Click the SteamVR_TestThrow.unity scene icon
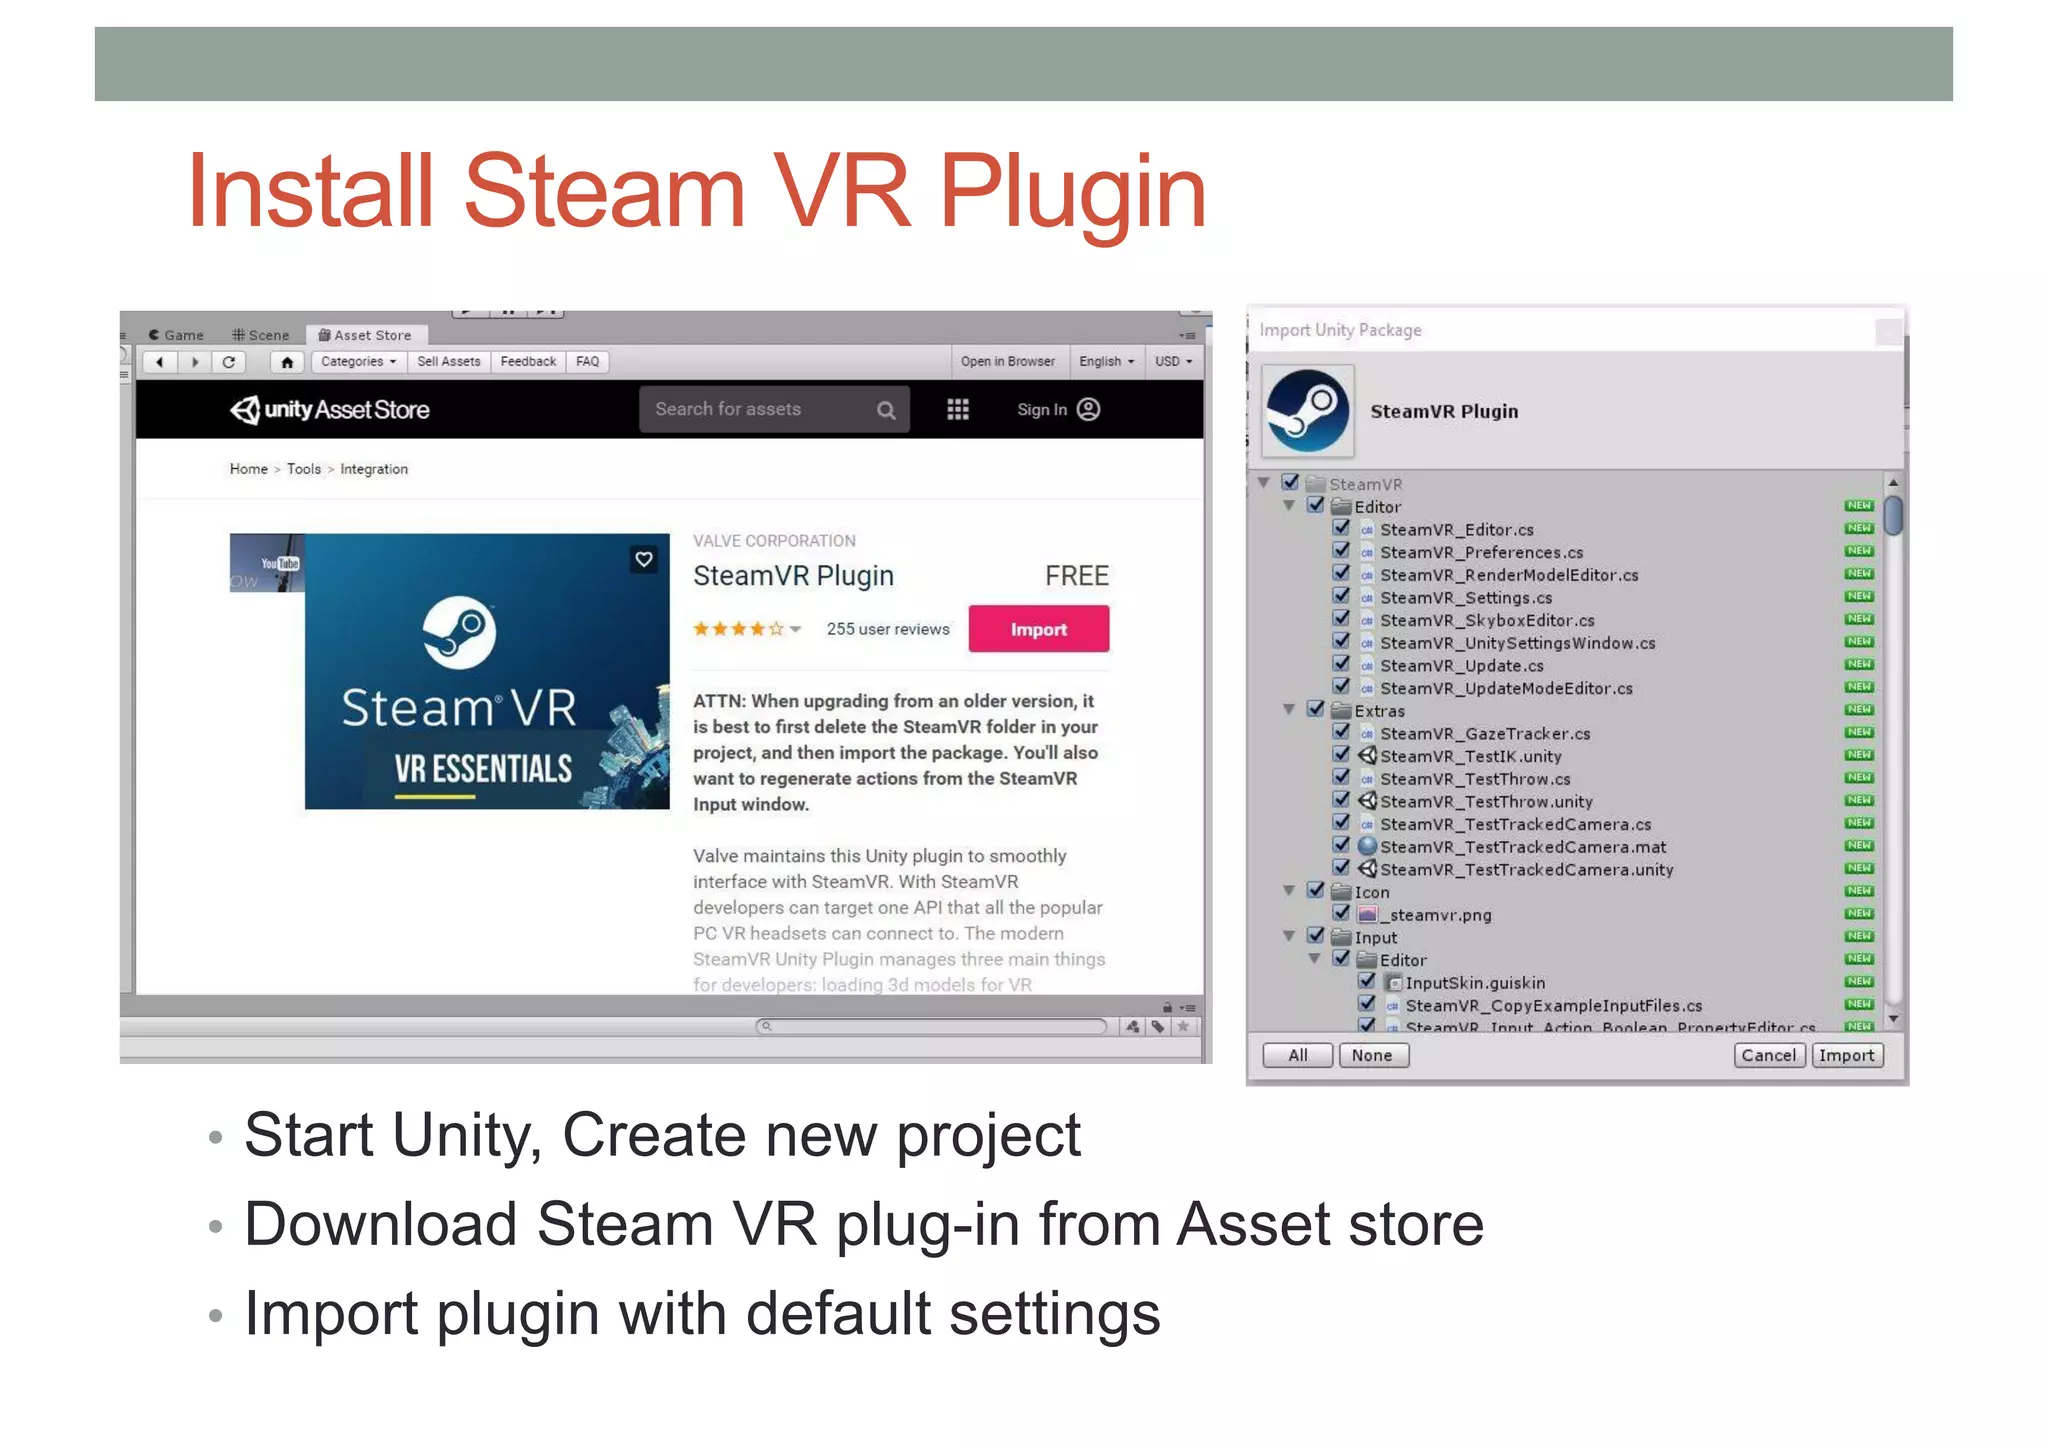The height and width of the screenshot is (1447, 2048). pos(1367,801)
